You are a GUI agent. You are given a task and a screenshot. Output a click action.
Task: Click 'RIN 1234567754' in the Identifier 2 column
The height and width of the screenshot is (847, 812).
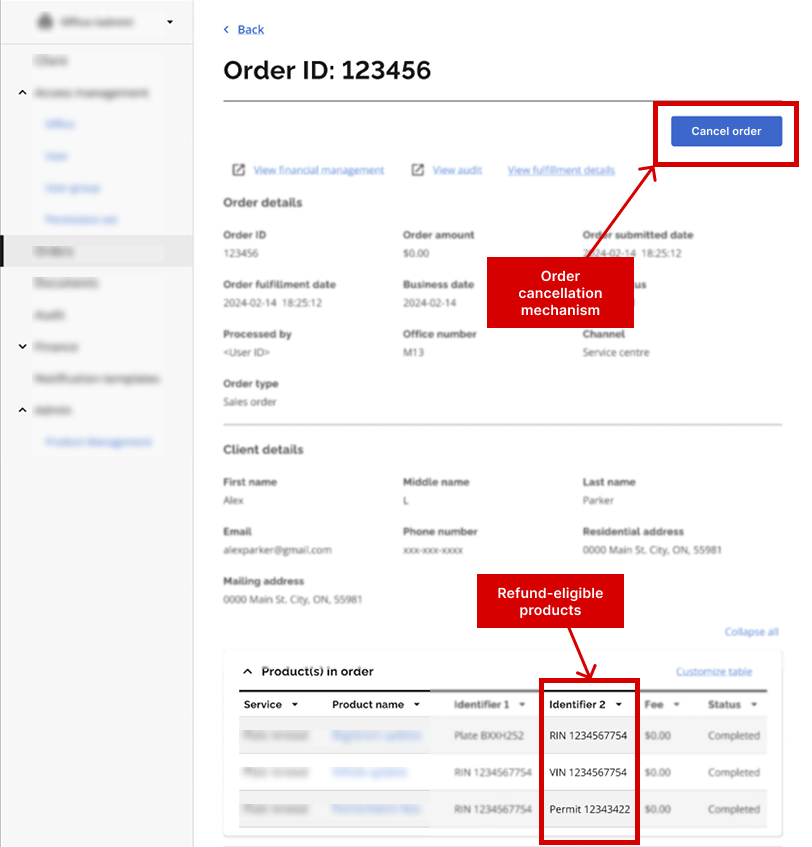(x=588, y=735)
